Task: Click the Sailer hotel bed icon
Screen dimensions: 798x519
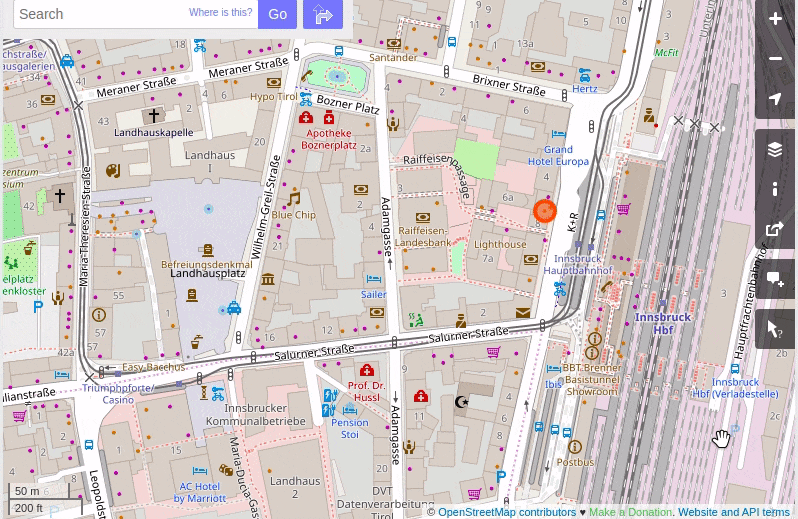Action: click(374, 279)
